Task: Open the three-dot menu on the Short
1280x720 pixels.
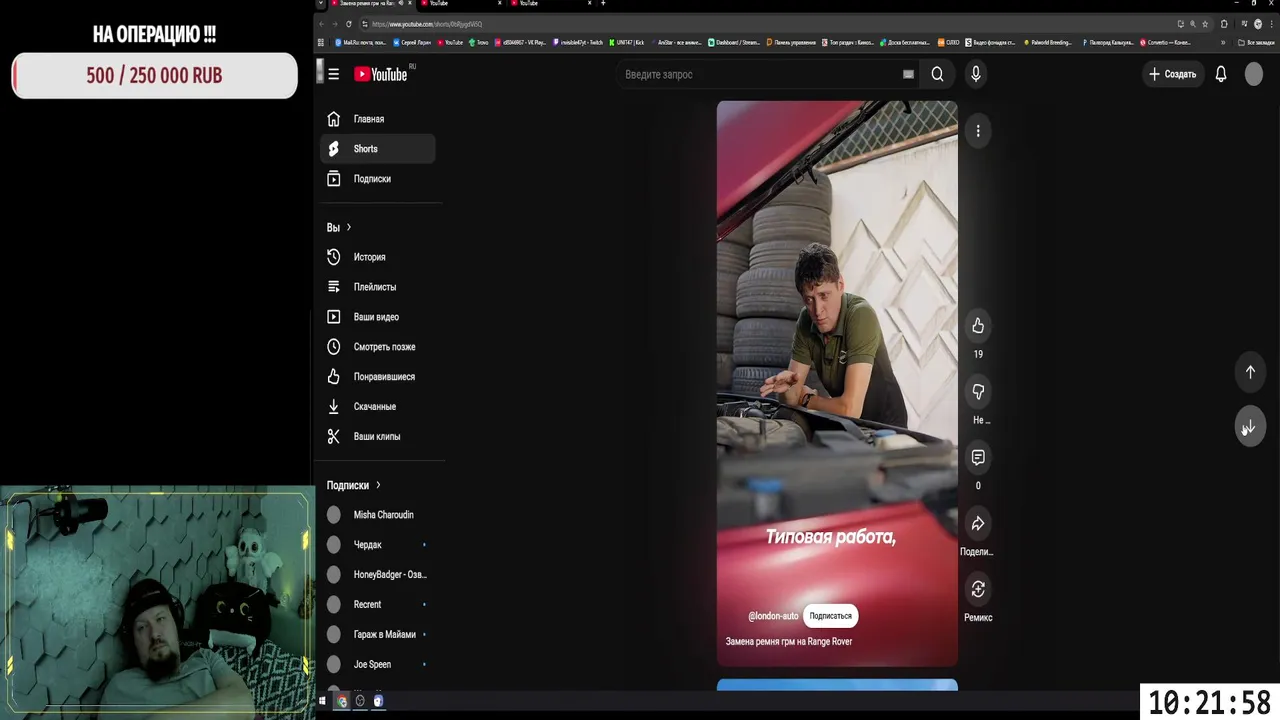Action: tap(978, 131)
